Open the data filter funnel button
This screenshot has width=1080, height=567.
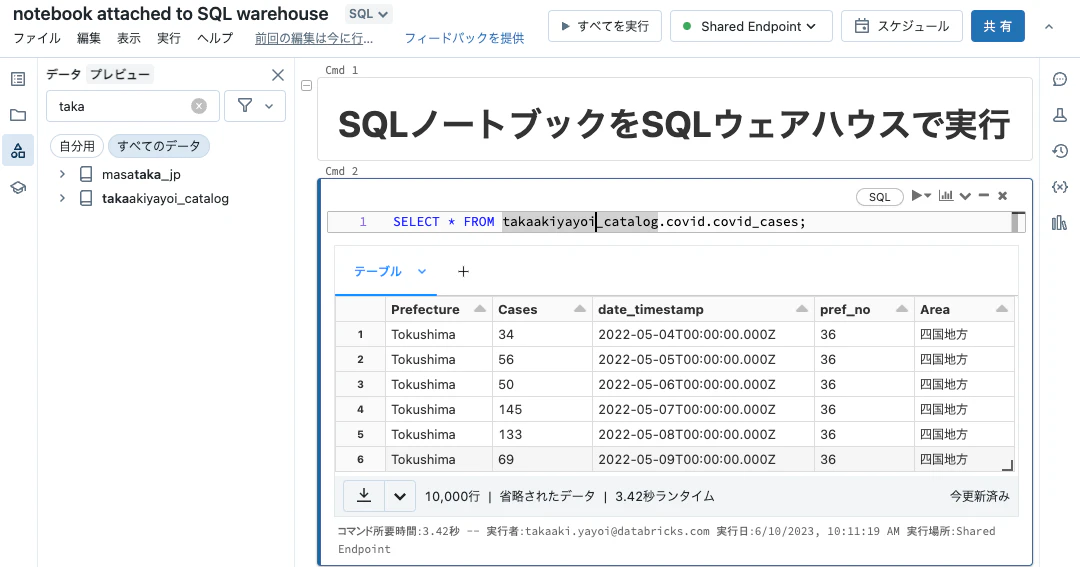click(255, 106)
